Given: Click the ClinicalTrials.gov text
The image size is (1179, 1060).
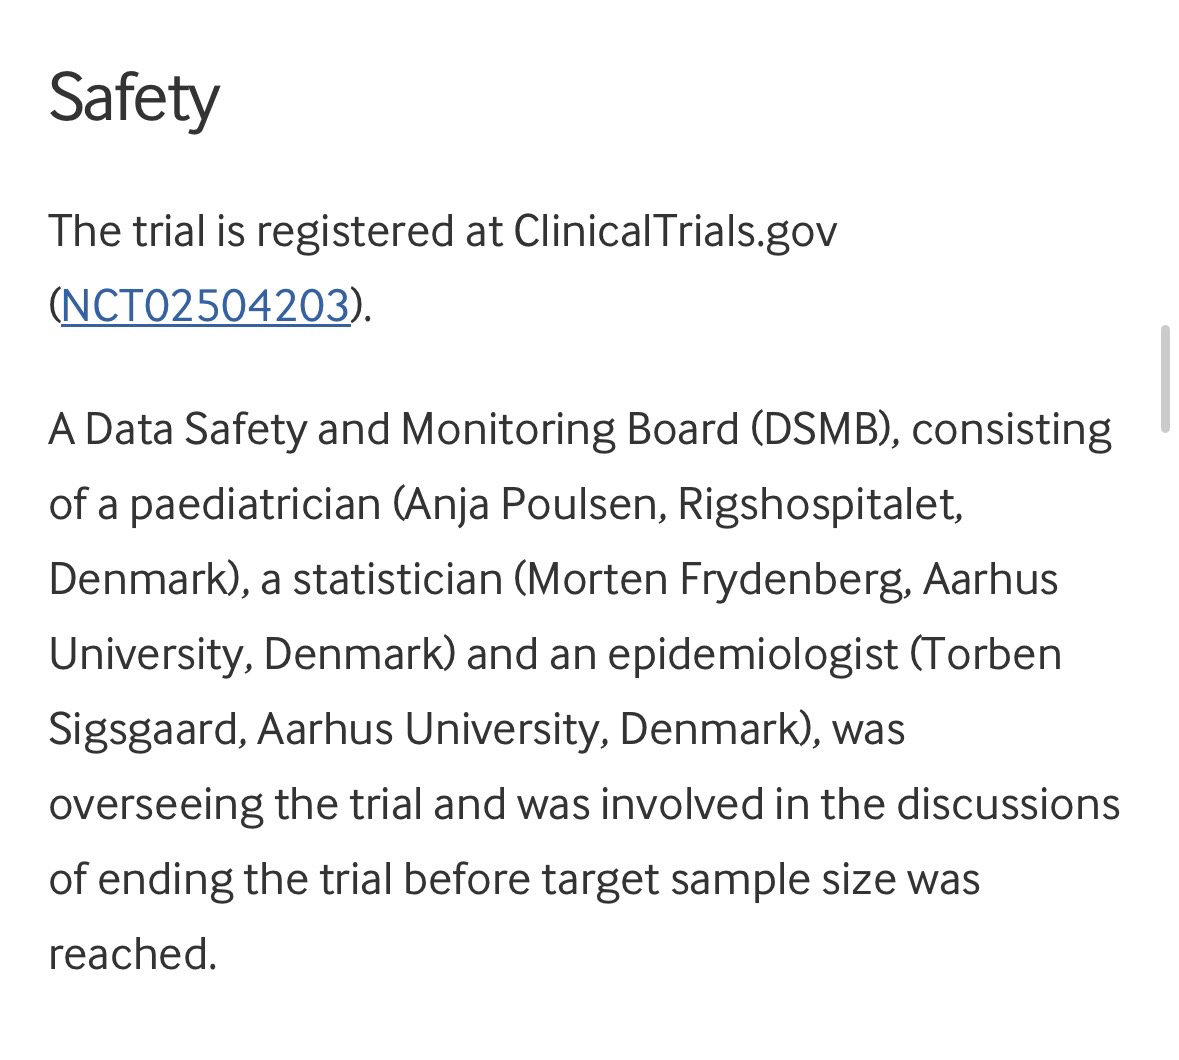Looking at the screenshot, I should (675, 231).
